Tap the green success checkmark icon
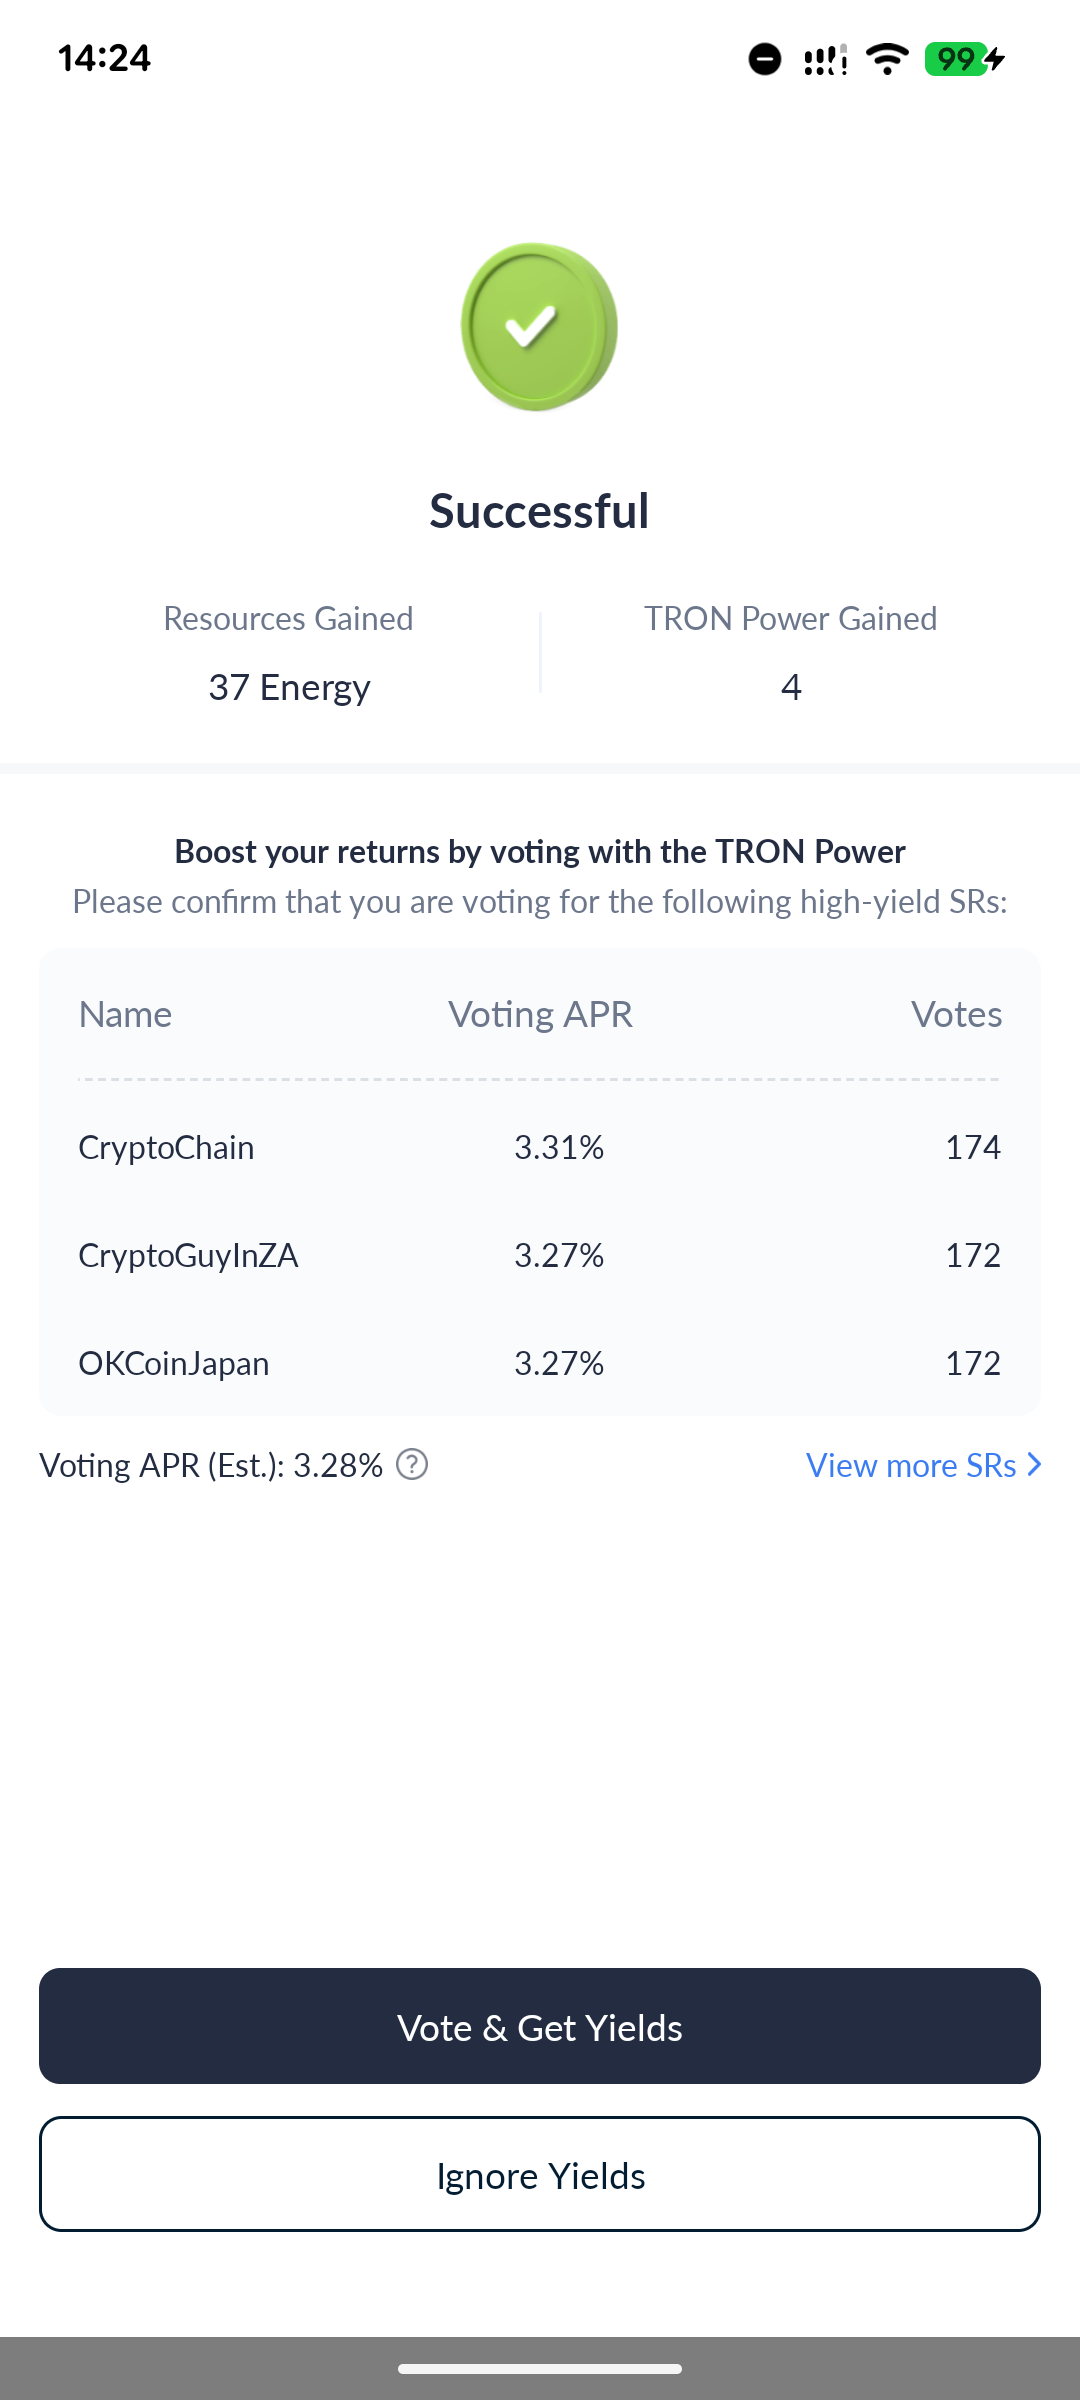 [538, 327]
